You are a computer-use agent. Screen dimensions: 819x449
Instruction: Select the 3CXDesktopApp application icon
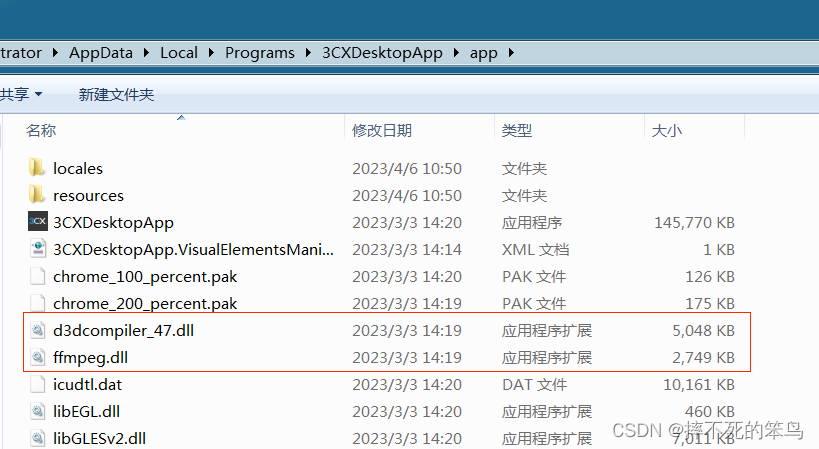38,221
